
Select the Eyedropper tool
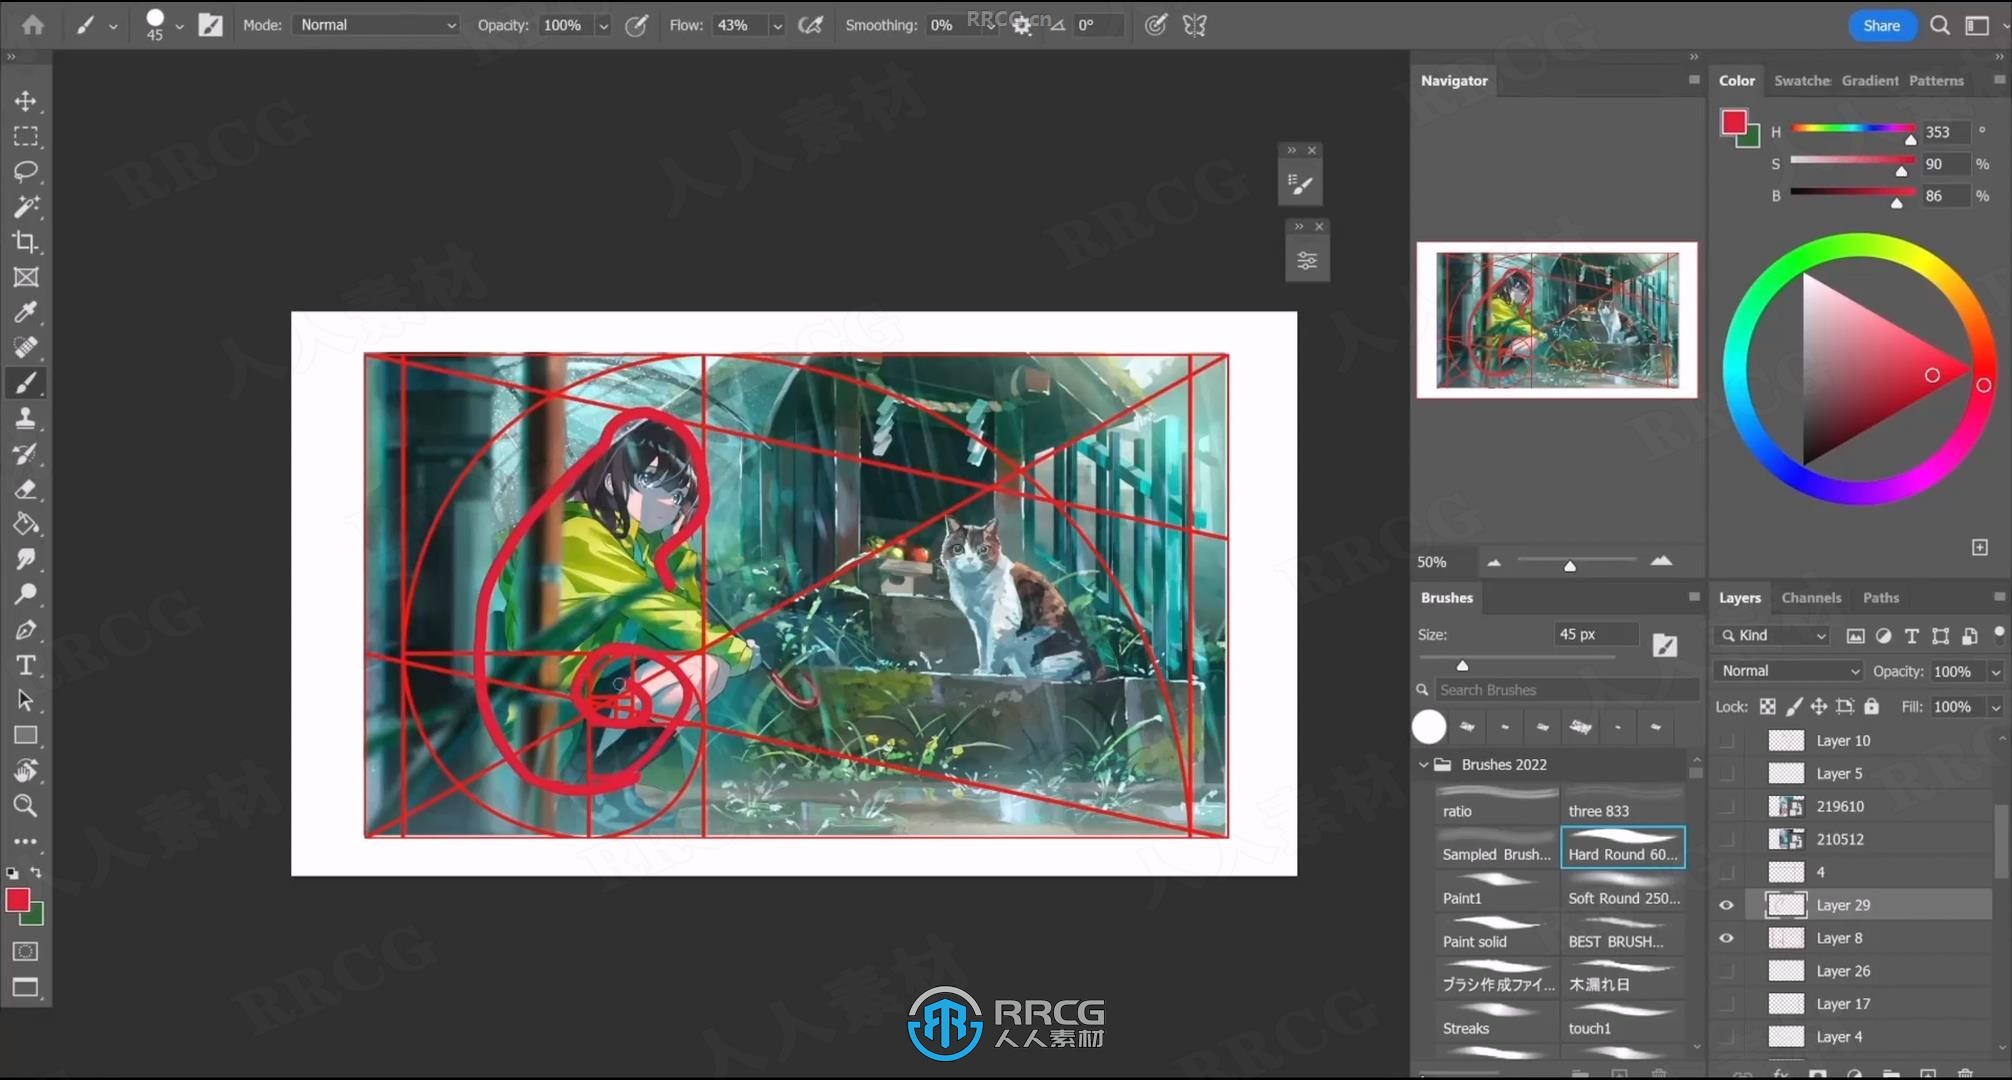[x=26, y=312]
